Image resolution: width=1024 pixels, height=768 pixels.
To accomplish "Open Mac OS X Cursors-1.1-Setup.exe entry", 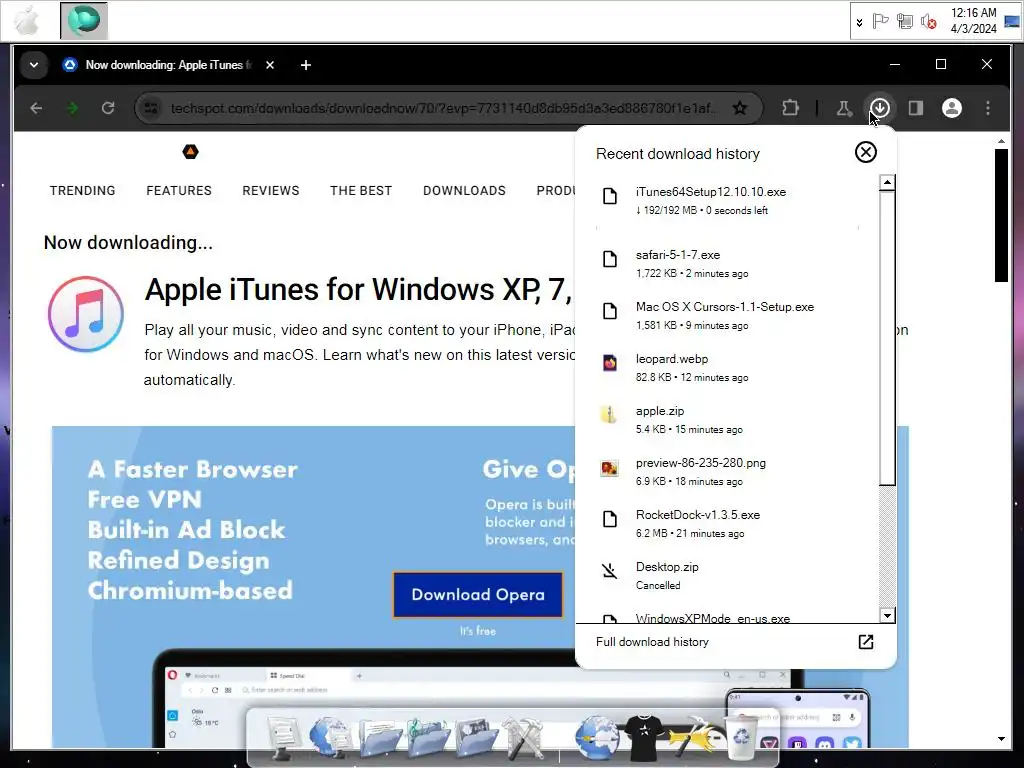I will [727, 315].
